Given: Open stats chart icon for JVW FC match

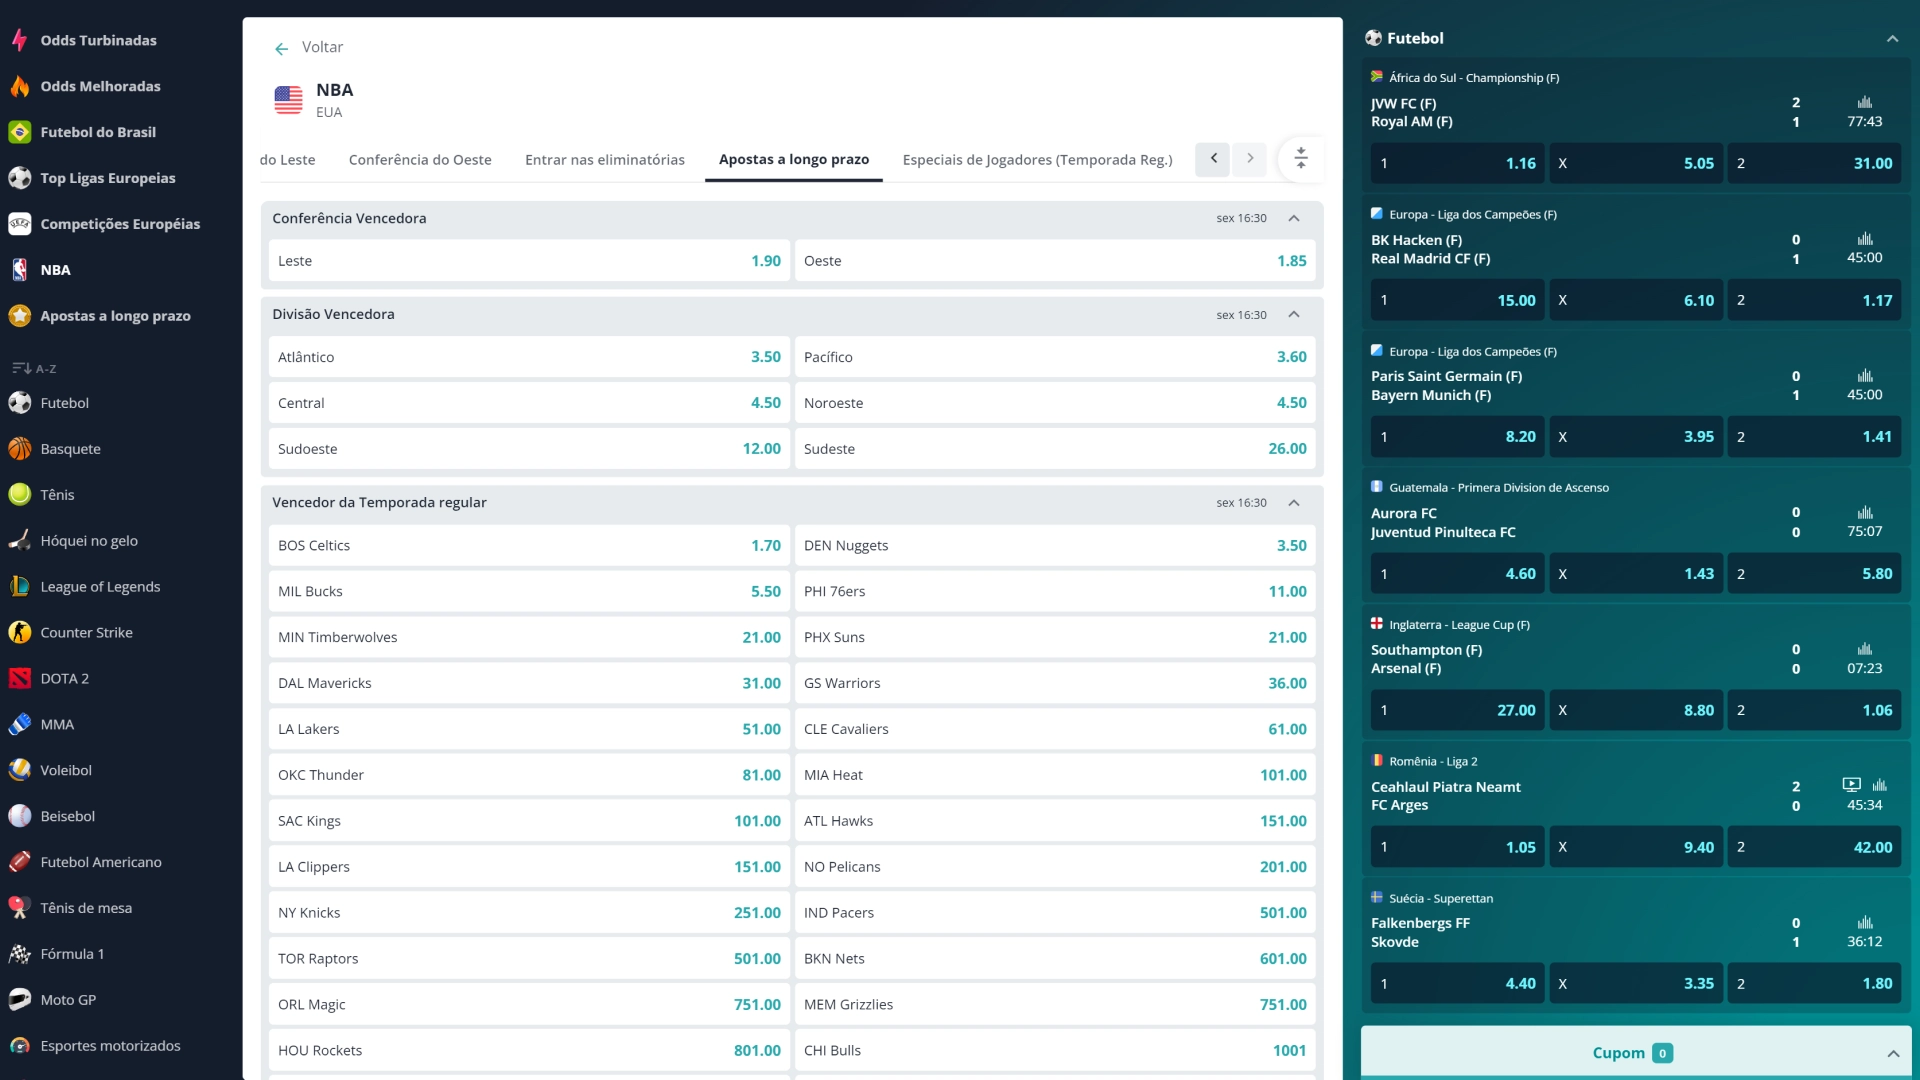Looking at the screenshot, I should pyautogui.click(x=1864, y=102).
